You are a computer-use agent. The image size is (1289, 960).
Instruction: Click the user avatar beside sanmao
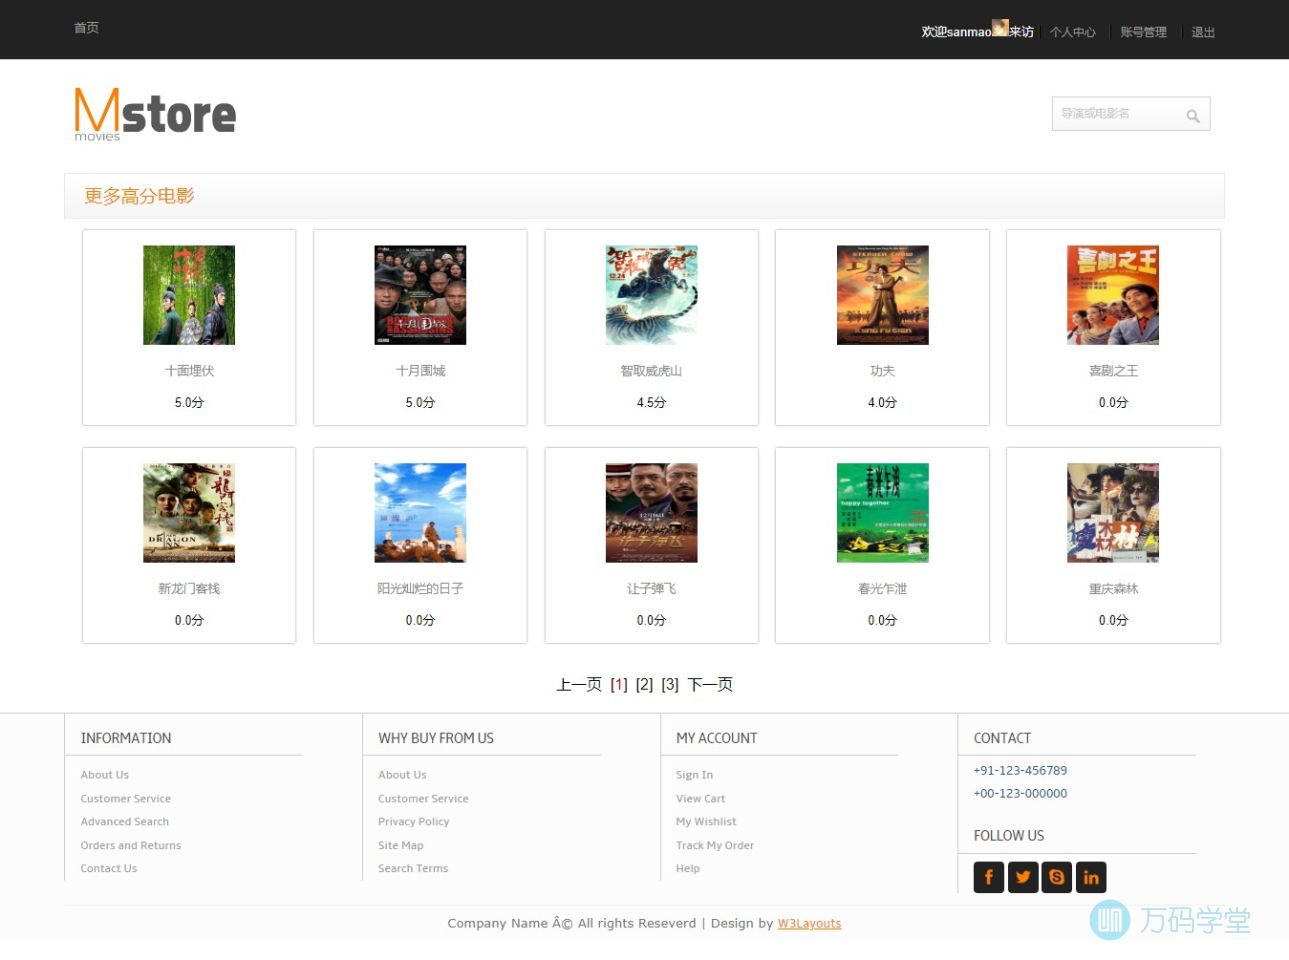[x=999, y=28]
